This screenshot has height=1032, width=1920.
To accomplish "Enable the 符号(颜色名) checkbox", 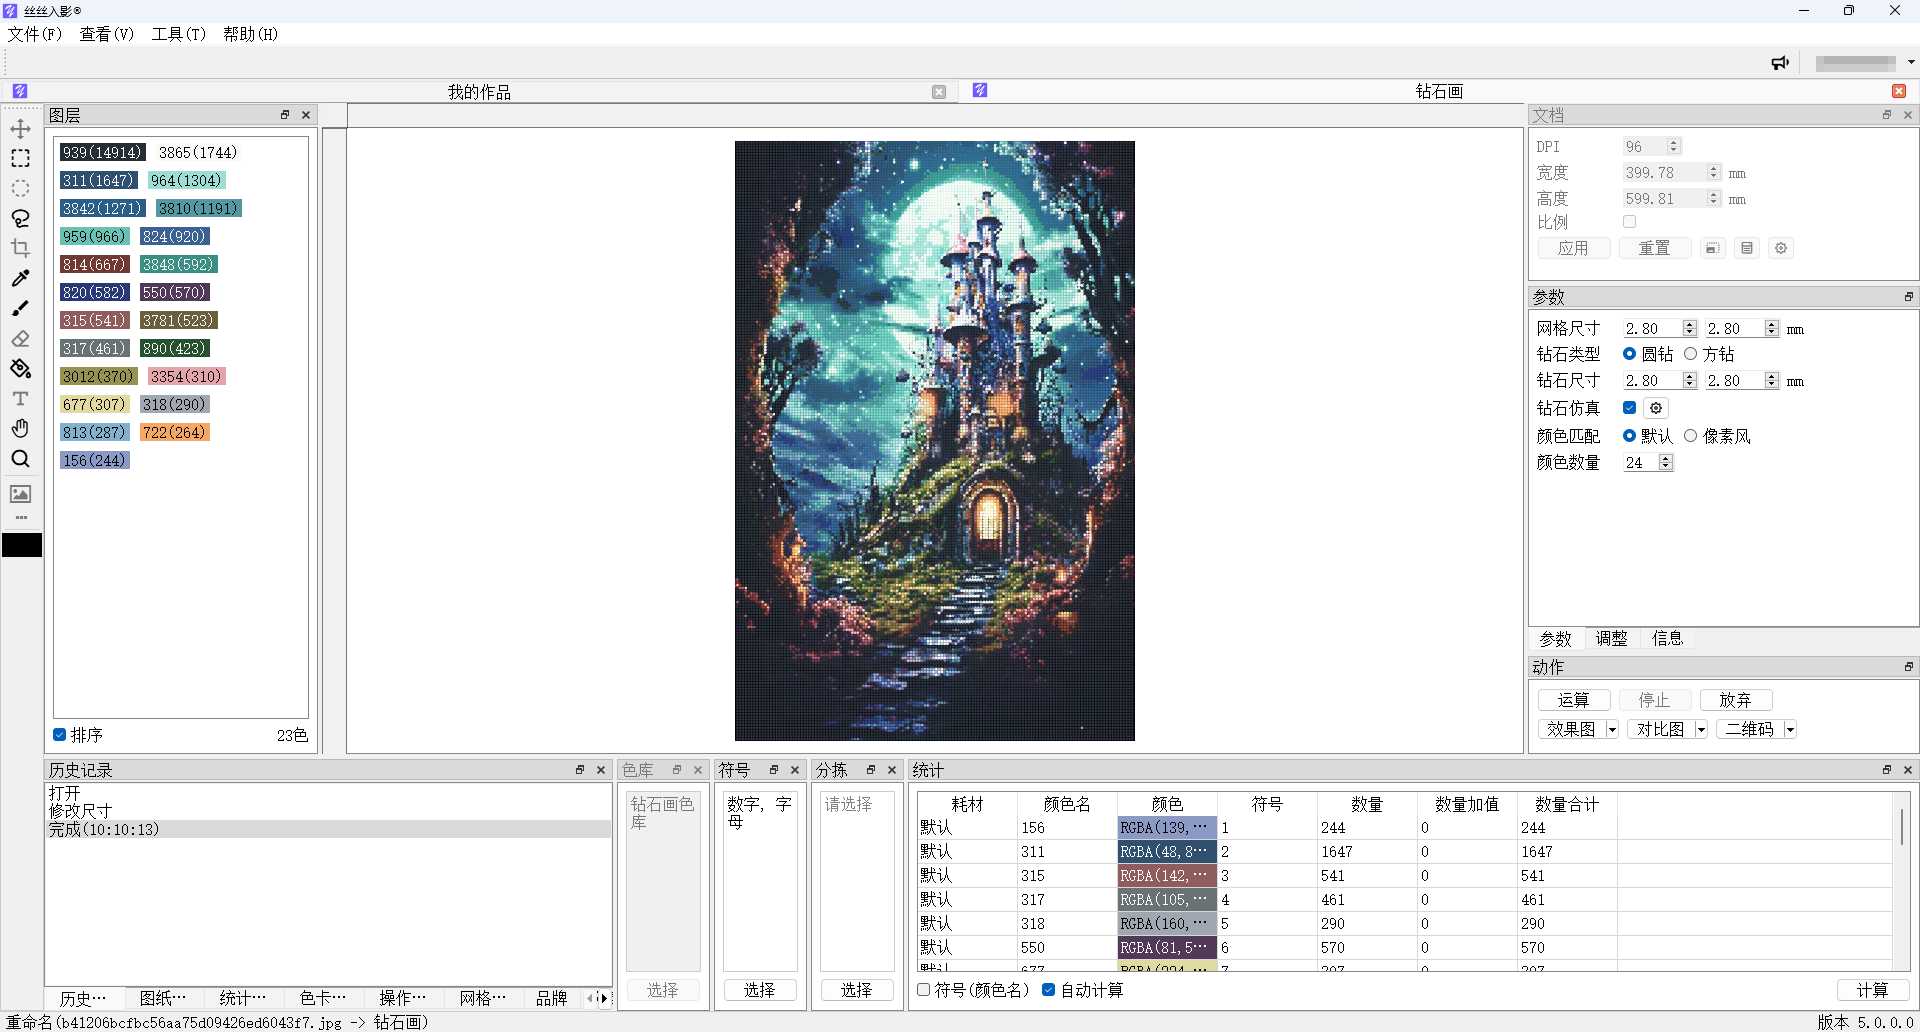I will click(924, 990).
